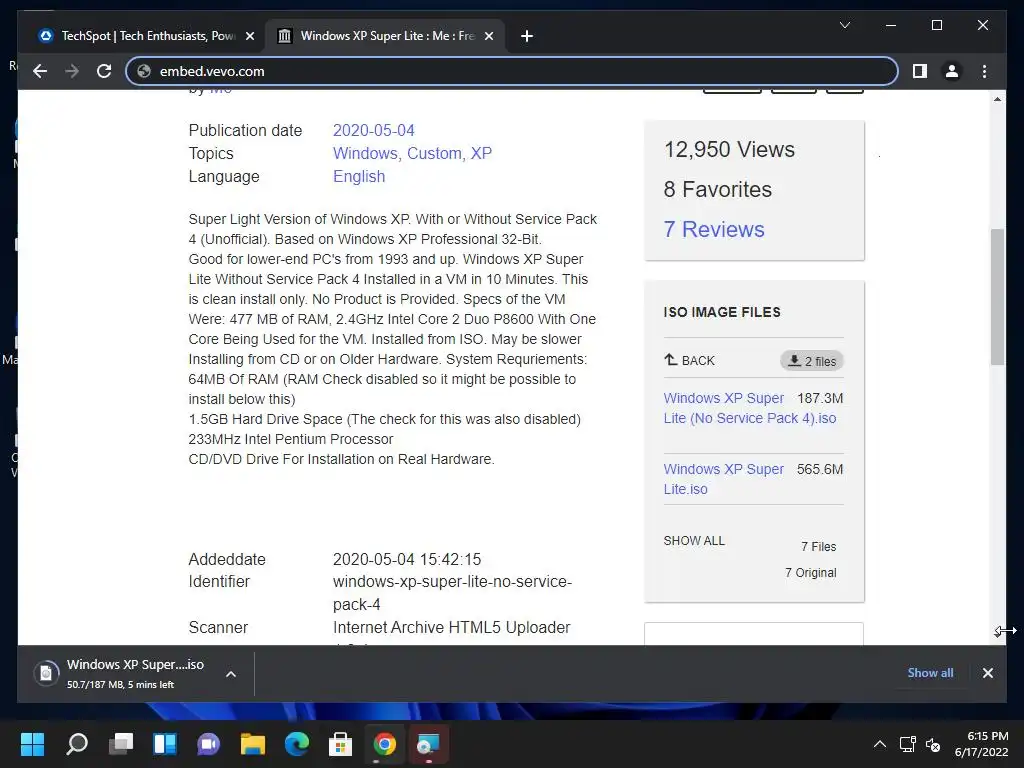Open Teams Chat on the taskbar
1024x768 pixels.
point(208,744)
